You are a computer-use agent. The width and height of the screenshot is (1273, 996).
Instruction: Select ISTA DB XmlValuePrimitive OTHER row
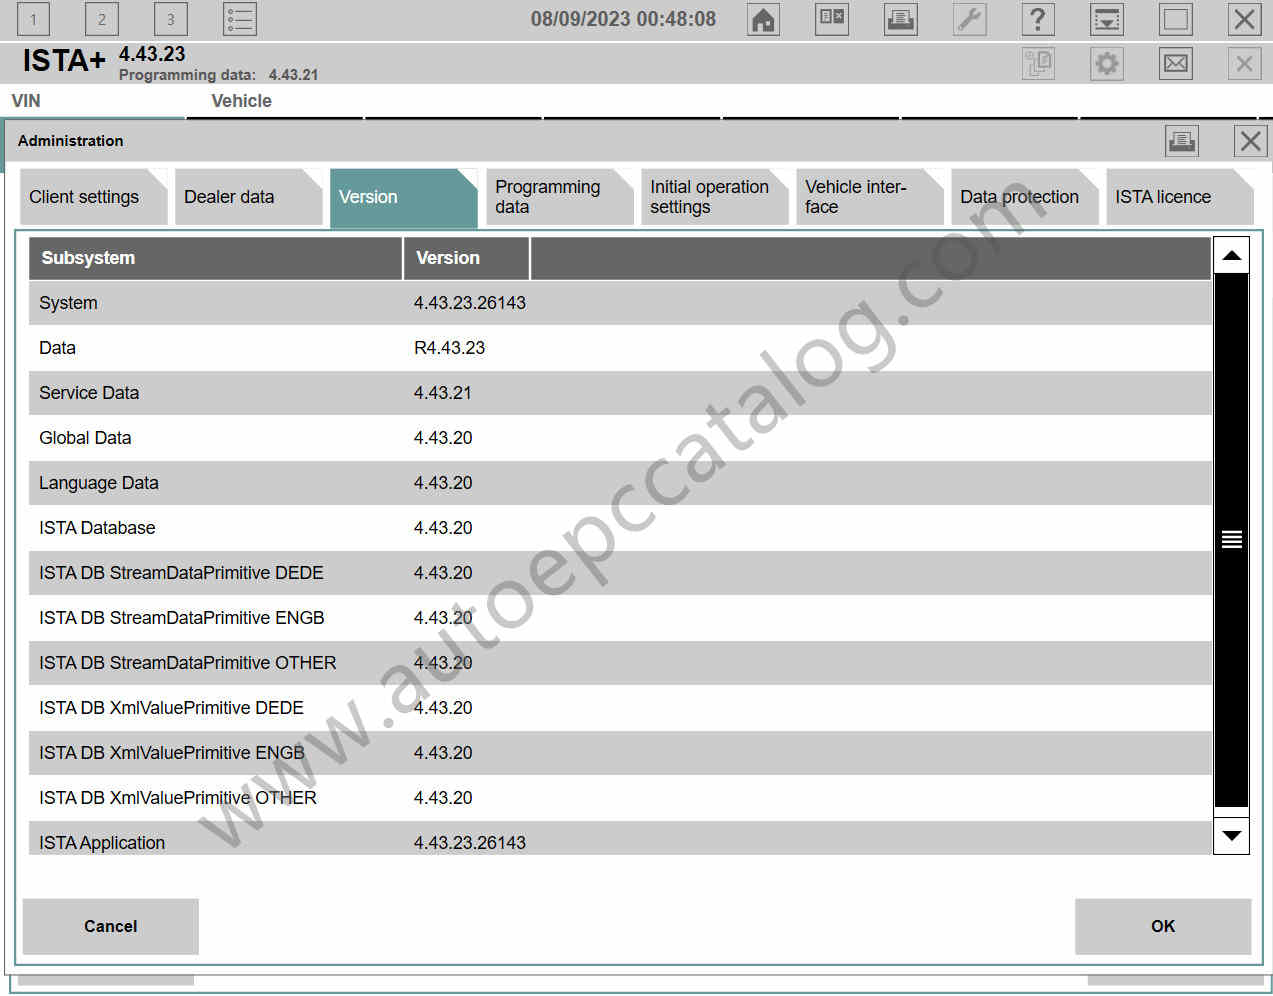(620, 798)
